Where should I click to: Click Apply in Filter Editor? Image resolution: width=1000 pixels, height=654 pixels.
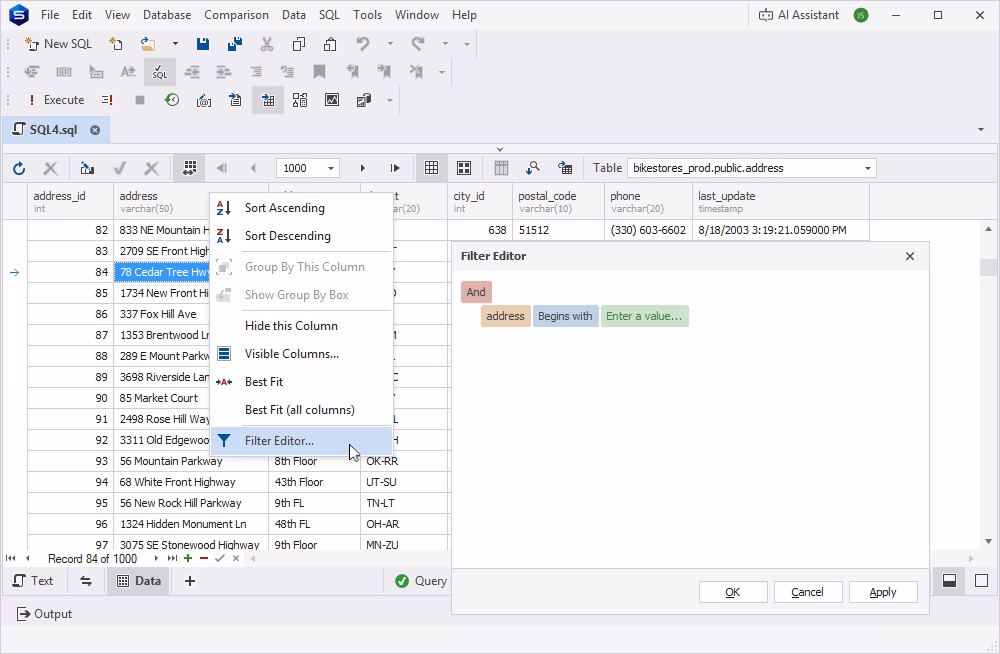tap(883, 592)
